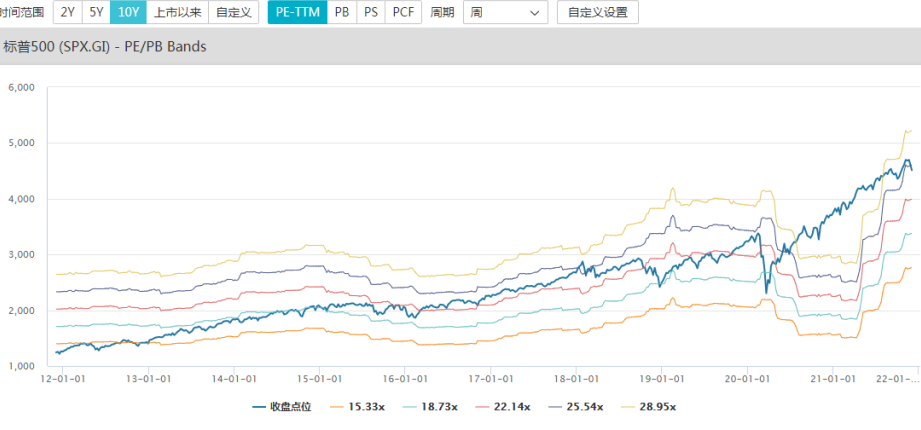Select the 2Y time range
The height and width of the screenshot is (430, 921).
[68, 12]
